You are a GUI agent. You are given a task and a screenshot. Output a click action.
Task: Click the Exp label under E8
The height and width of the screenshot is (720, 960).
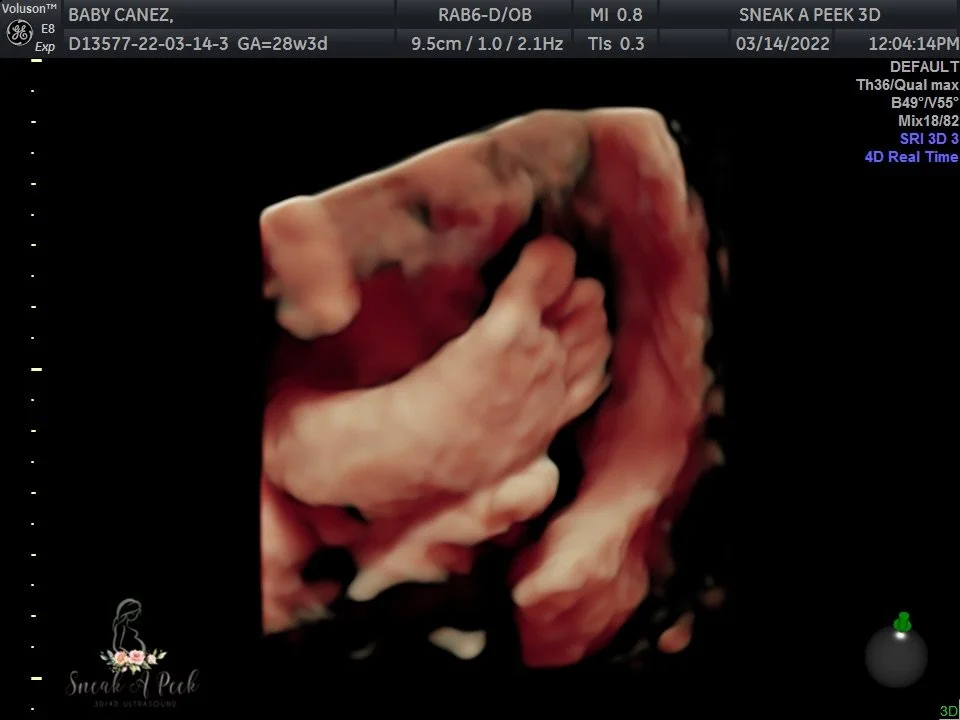click(45, 47)
